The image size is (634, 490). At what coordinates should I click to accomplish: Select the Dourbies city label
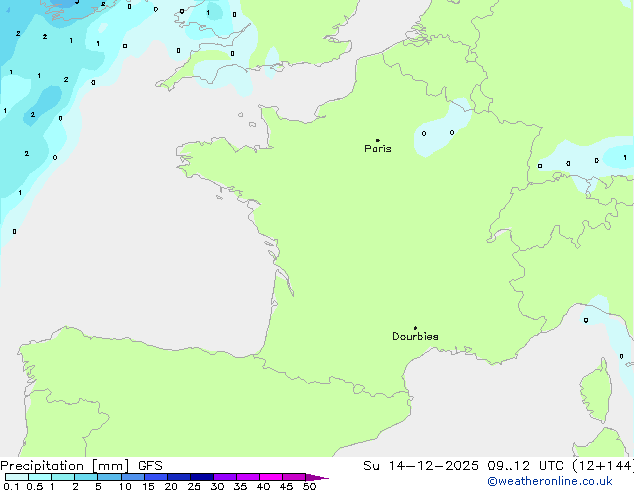pyautogui.click(x=415, y=336)
